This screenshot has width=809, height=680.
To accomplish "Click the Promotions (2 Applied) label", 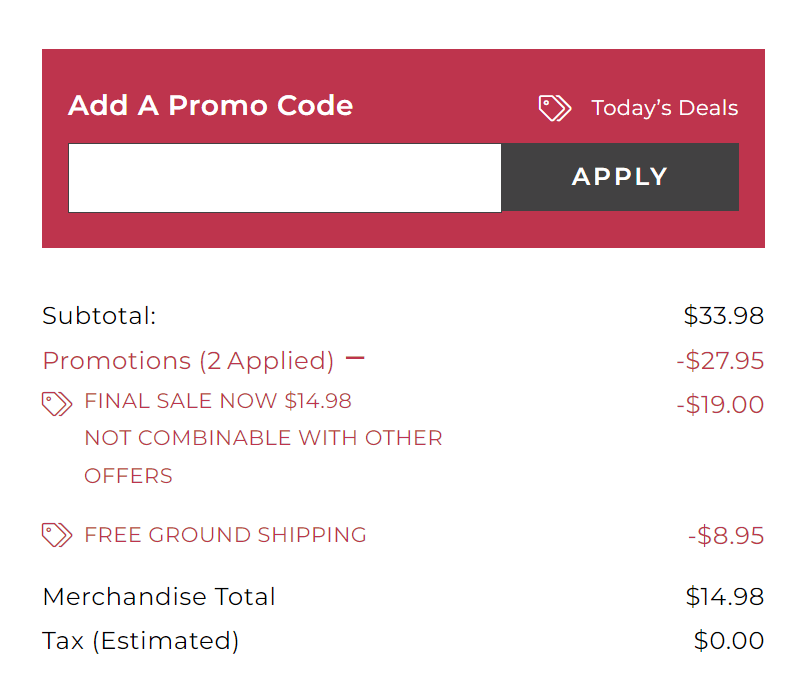I will tap(188, 361).
